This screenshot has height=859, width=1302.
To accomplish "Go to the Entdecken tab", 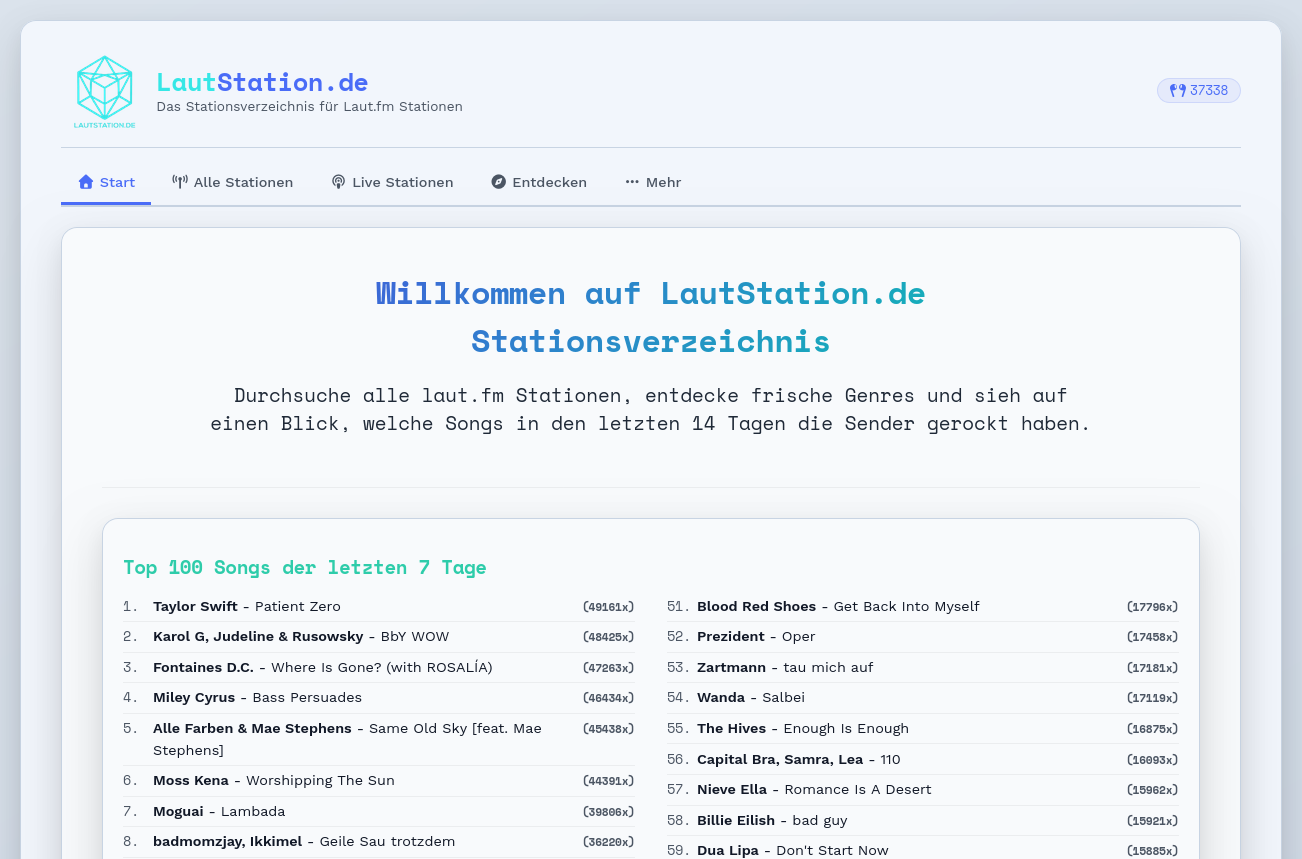I will [539, 182].
